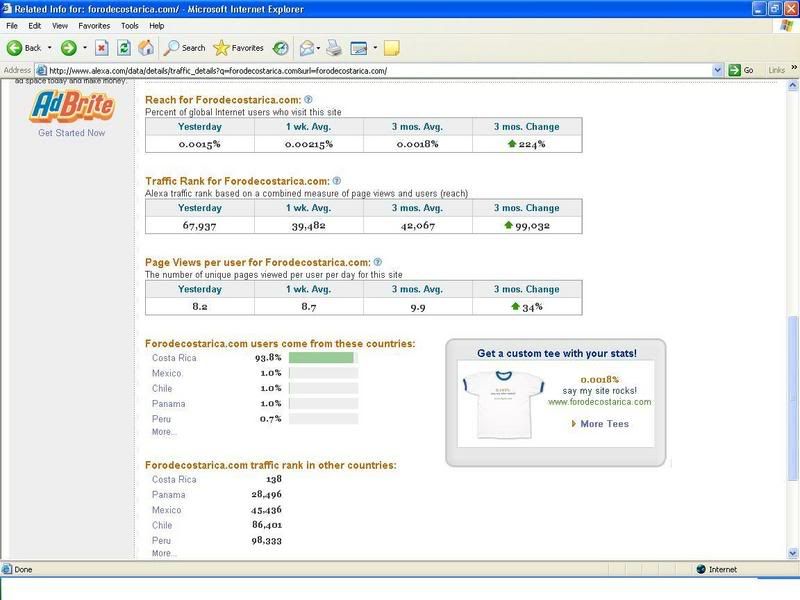Click Peru rank value 98,333
This screenshot has width=800, height=600.
tap(266, 540)
